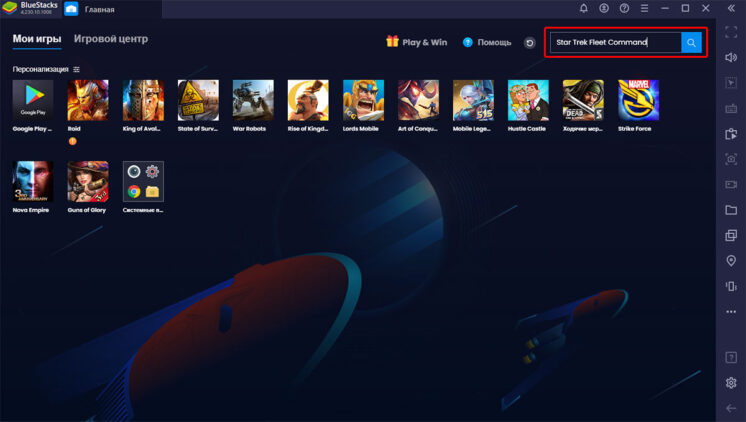This screenshot has width=746, height=422.
Task: Open the notifications bell icon
Action: (583, 9)
